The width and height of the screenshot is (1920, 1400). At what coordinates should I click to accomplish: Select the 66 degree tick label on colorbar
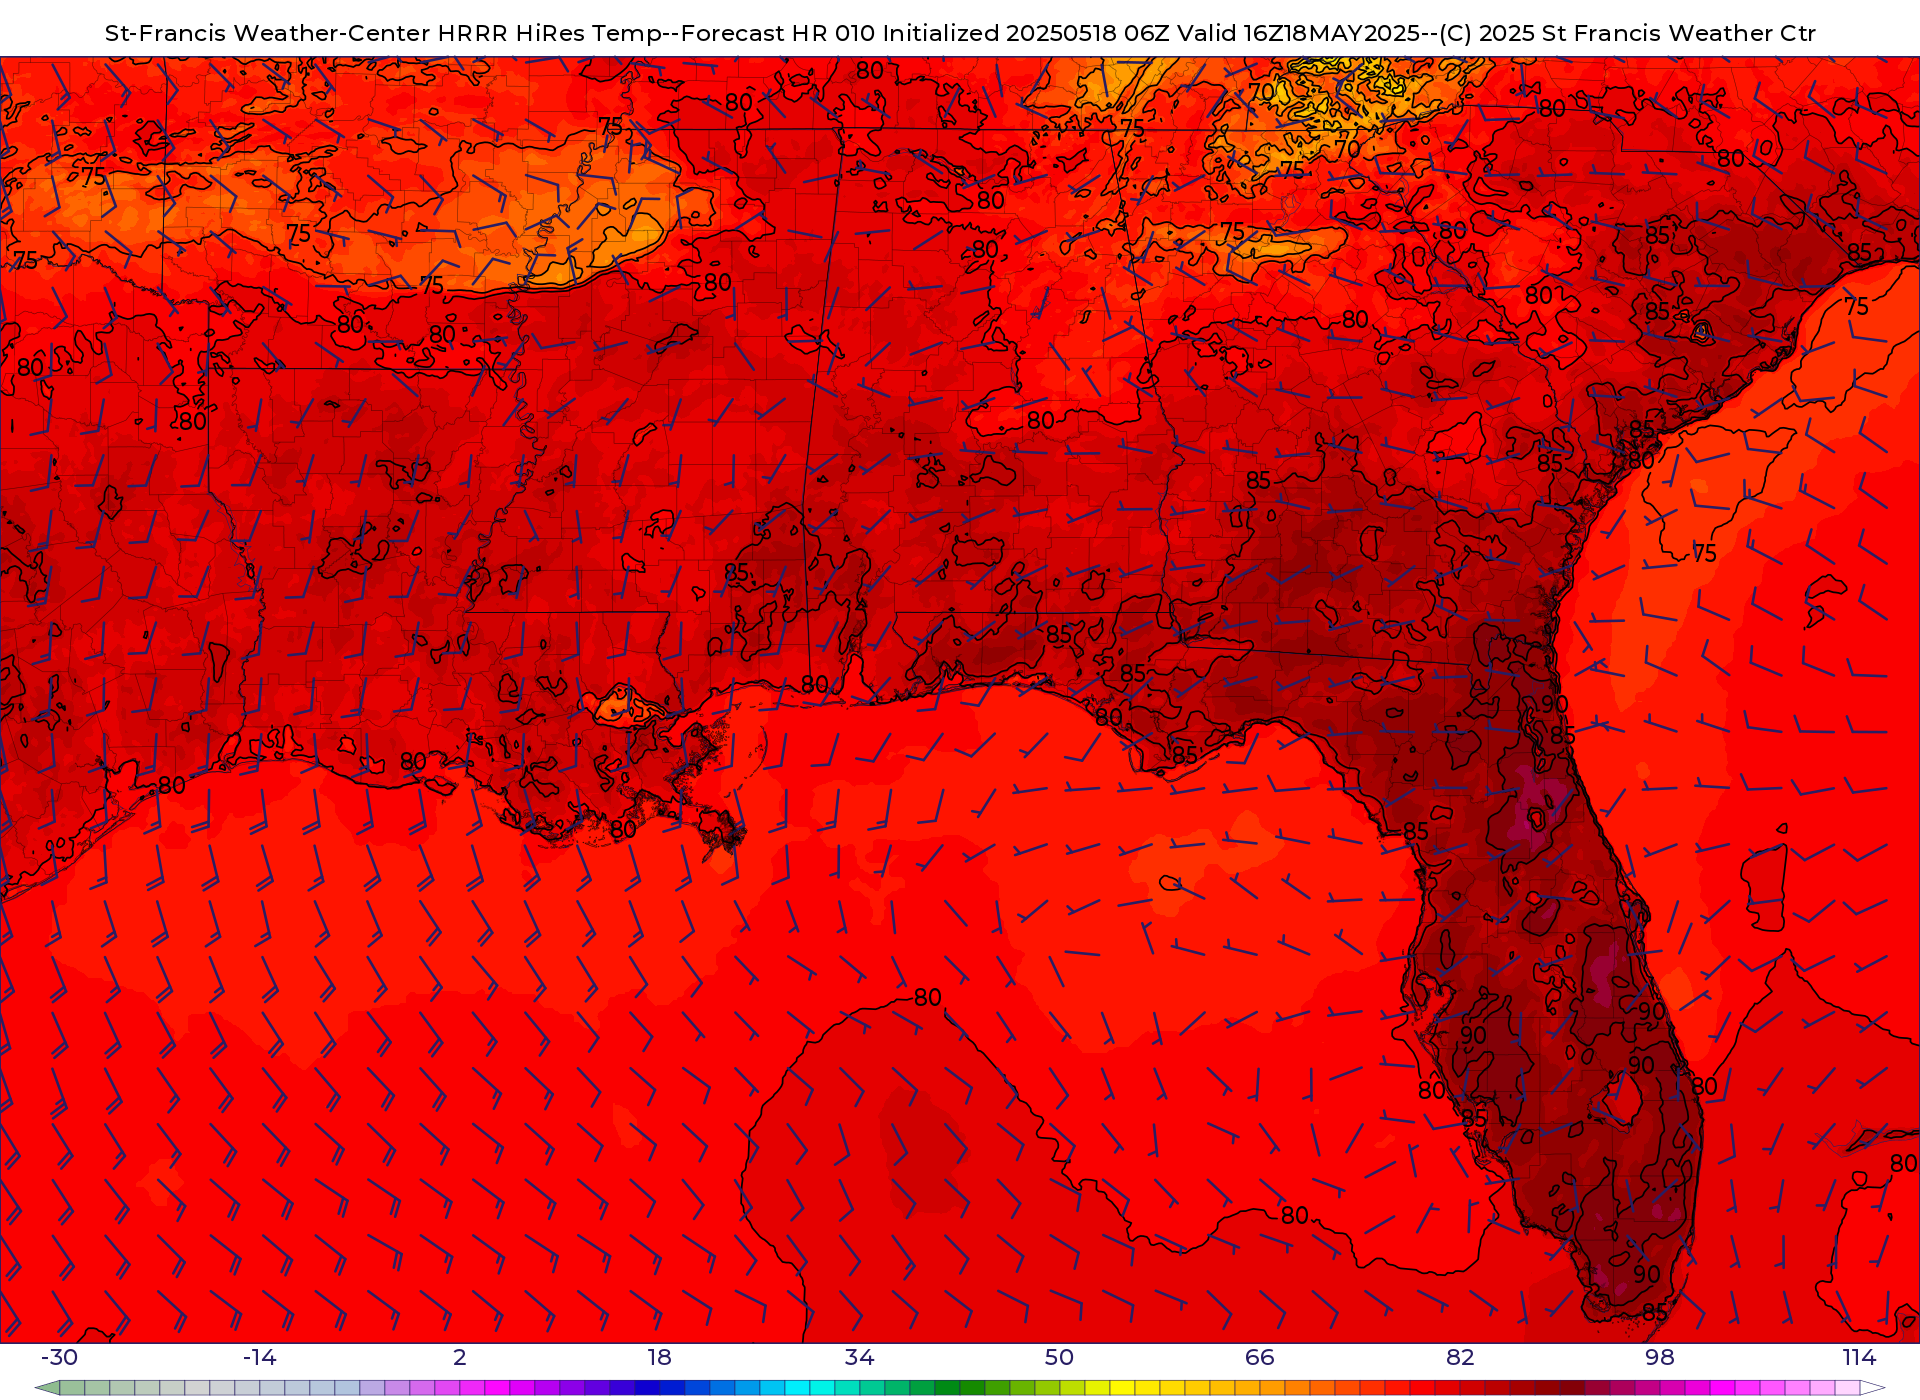tap(1259, 1357)
